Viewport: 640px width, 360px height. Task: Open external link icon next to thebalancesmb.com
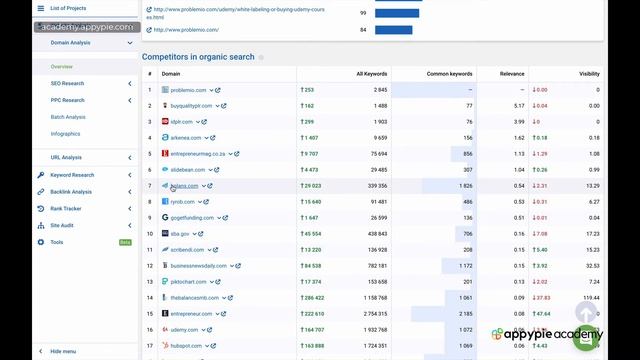(x=230, y=298)
